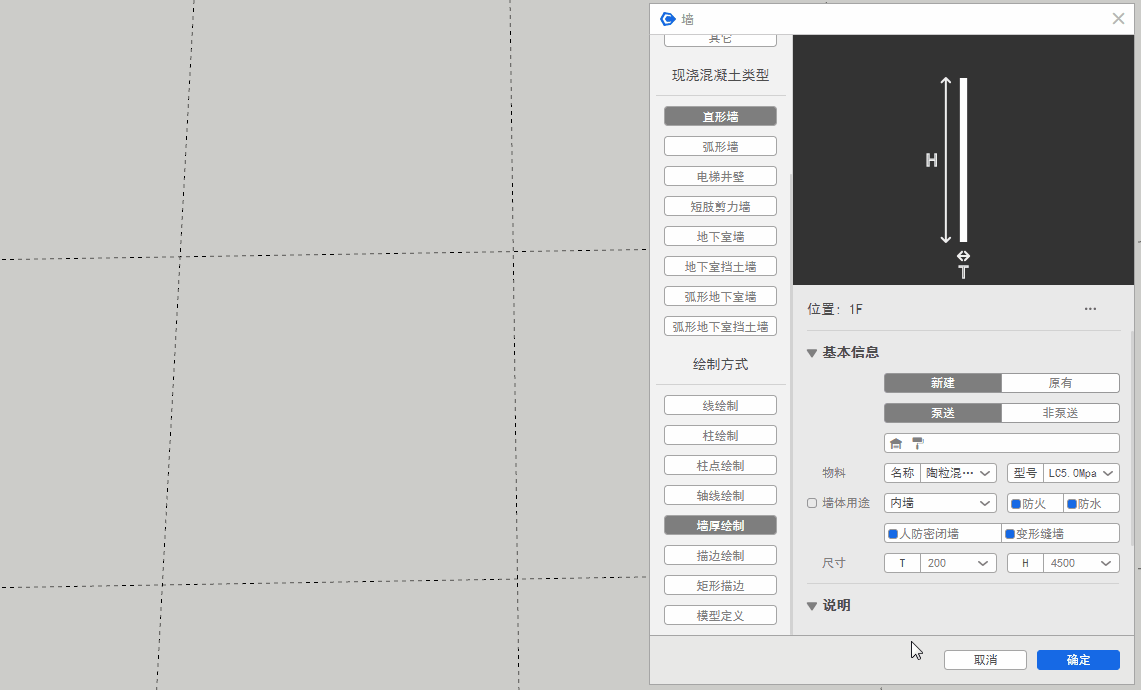Click the house icon in basic info

coord(896,443)
